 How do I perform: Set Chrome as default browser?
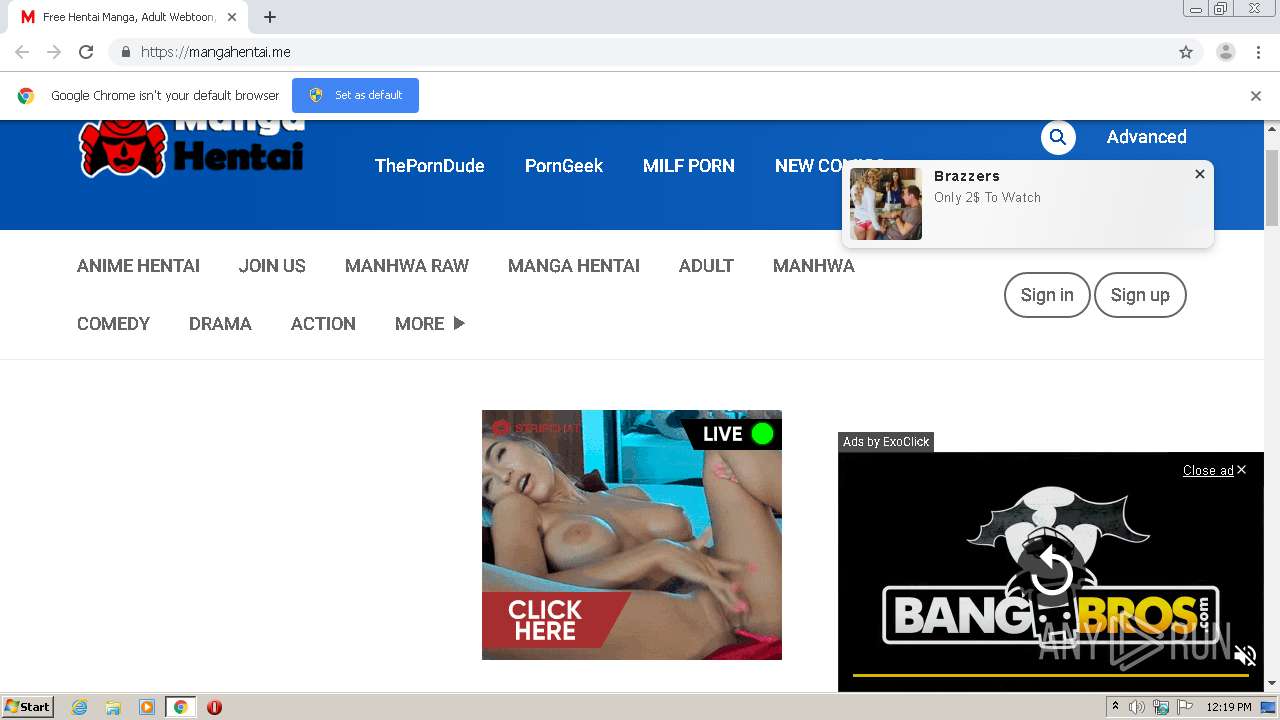pos(355,95)
